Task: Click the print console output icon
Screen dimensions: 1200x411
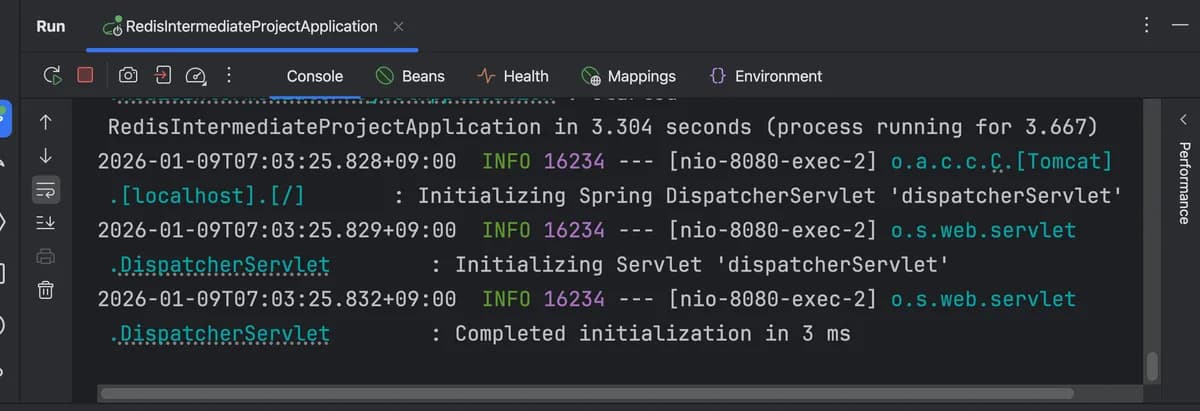Action: click(x=45, y=257)
